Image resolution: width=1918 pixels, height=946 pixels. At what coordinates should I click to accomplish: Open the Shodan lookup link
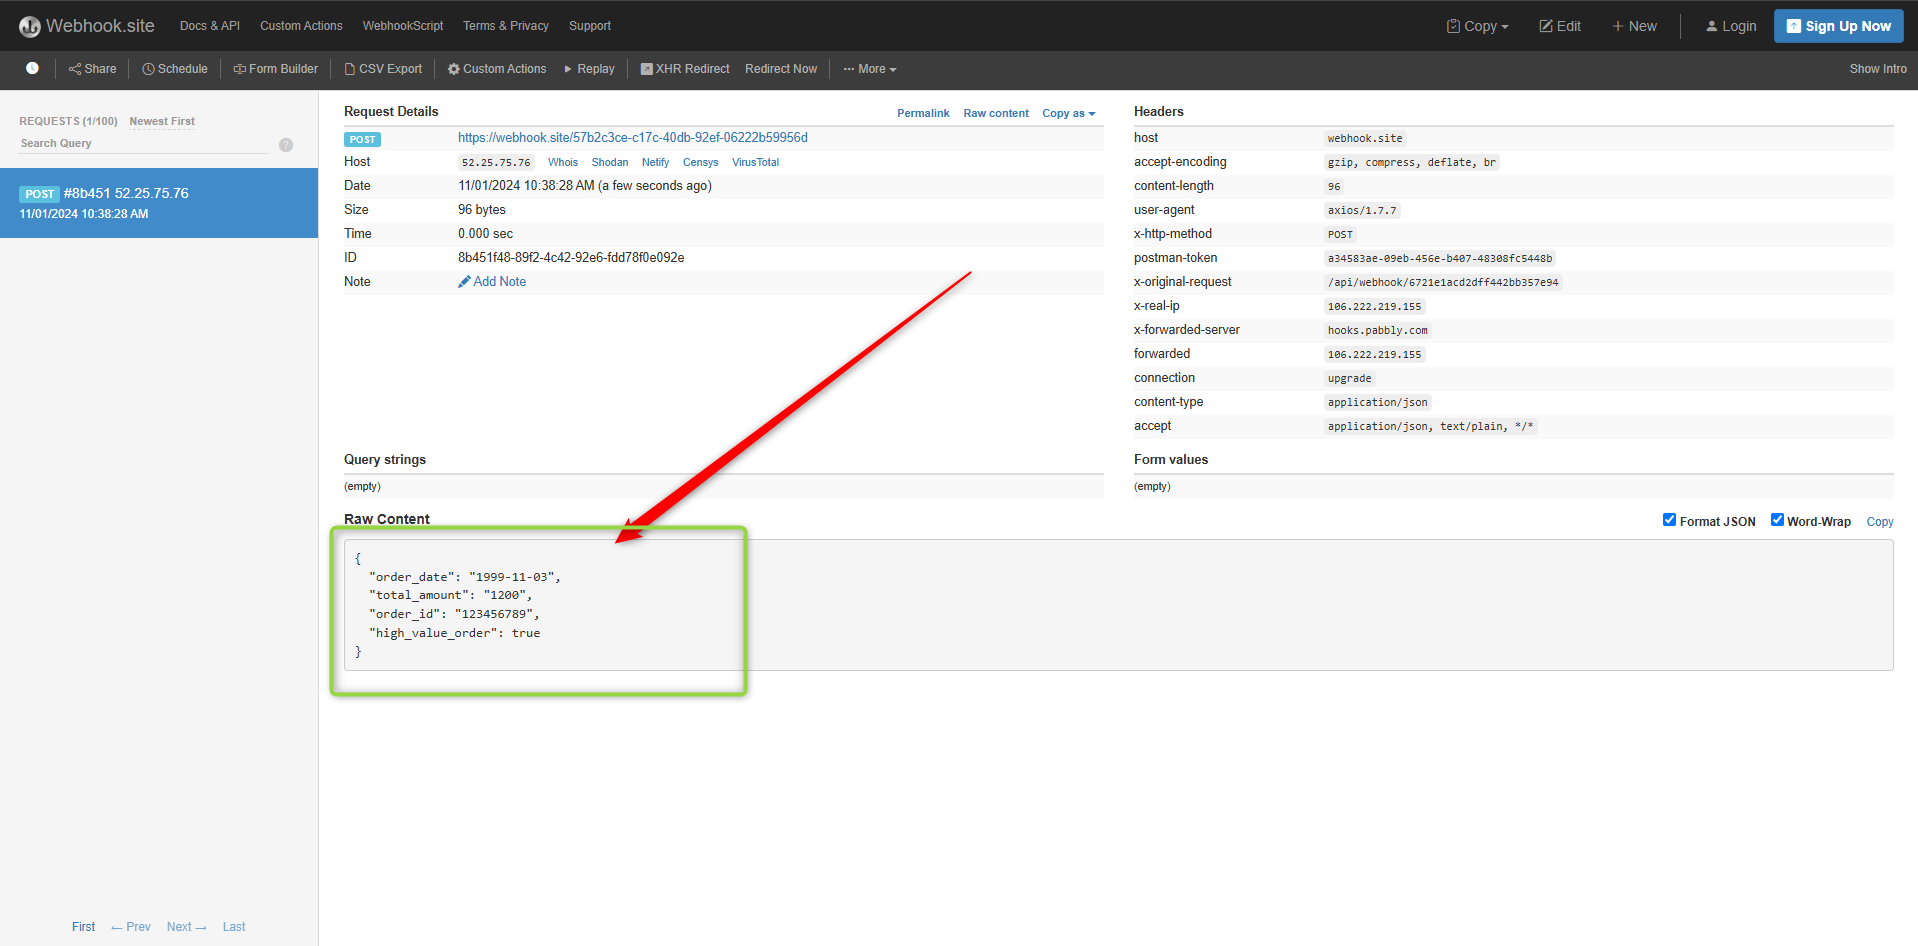(610, 162)
